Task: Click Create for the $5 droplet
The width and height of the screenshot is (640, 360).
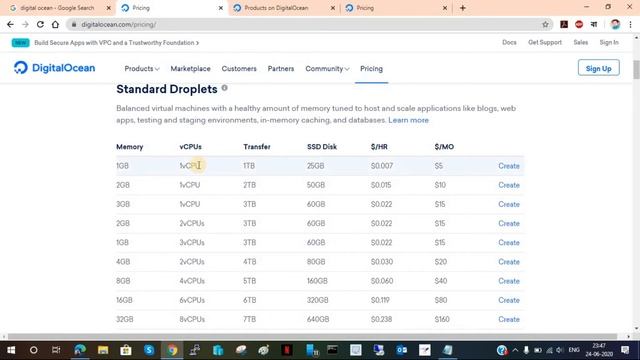Action: click(509, 166)
